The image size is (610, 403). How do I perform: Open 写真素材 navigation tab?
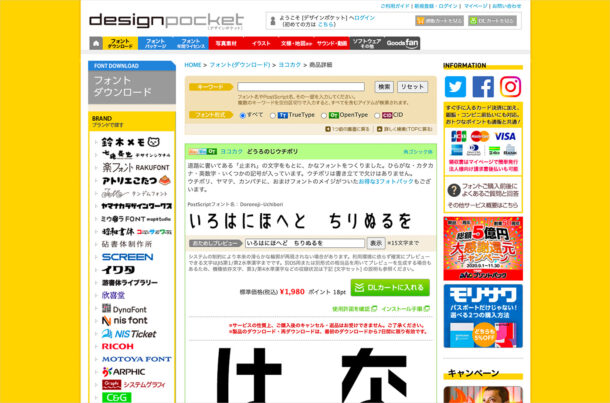click(x=226, y=43)
